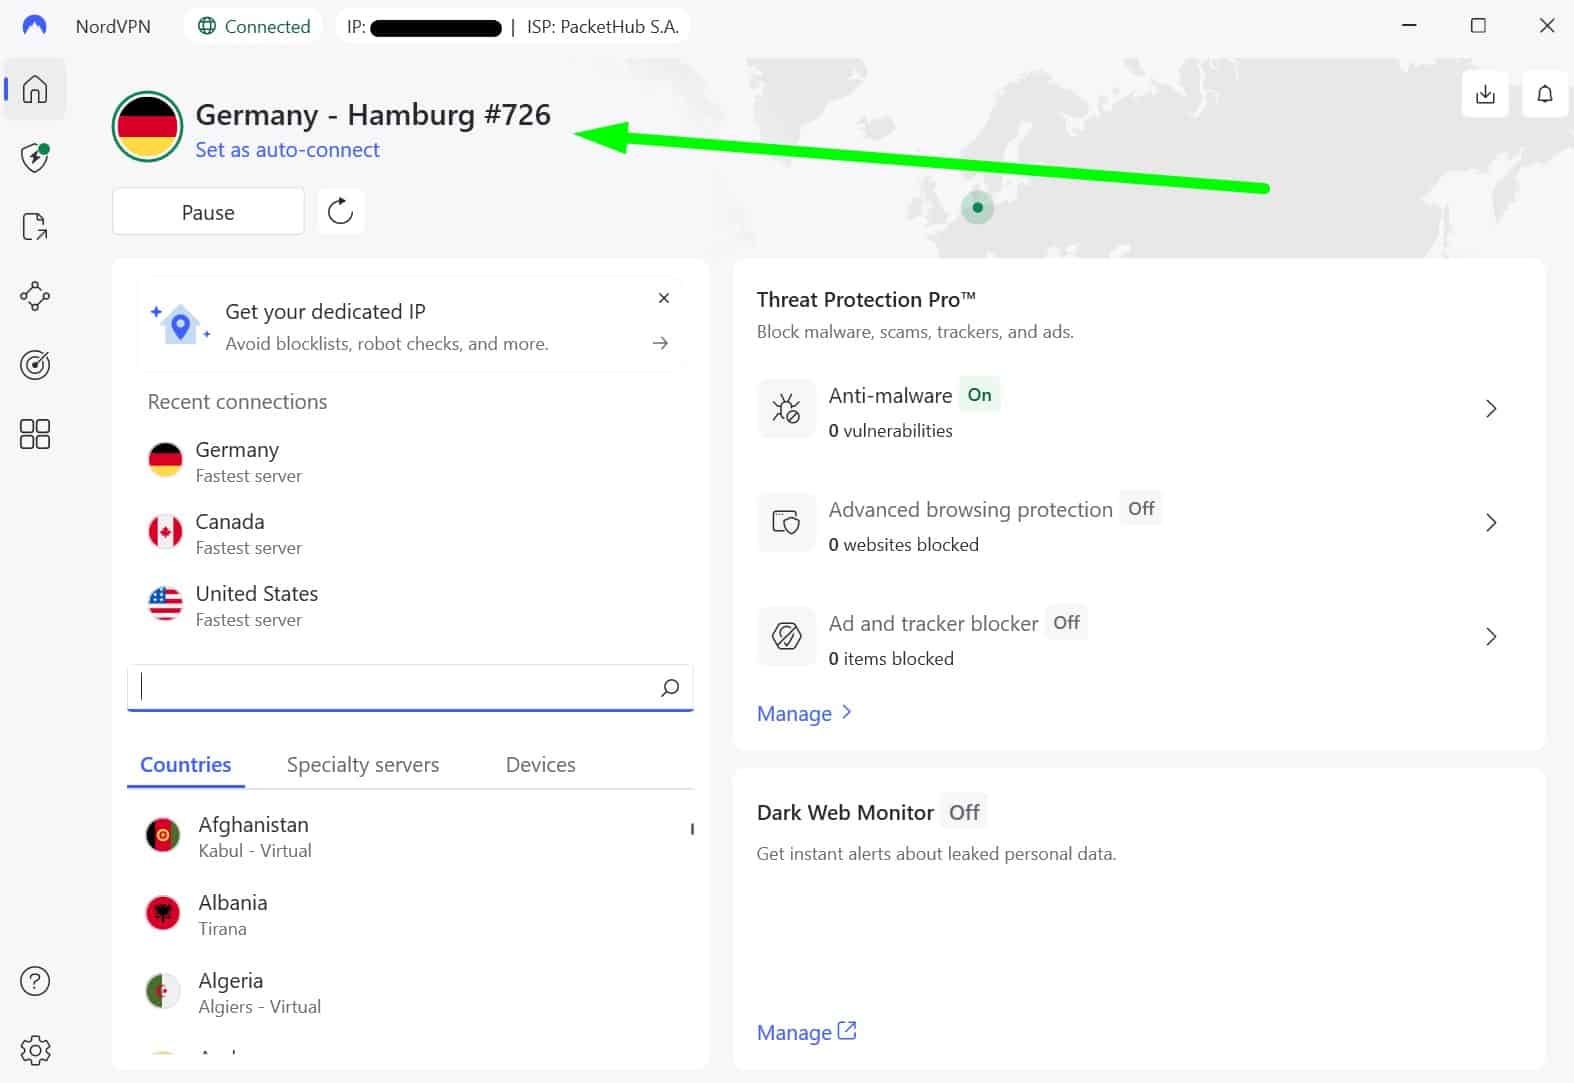This screenshot has width=1574, height=1083.
Task: Click Get your dedicated IP banner
Action: click(410, 325)
